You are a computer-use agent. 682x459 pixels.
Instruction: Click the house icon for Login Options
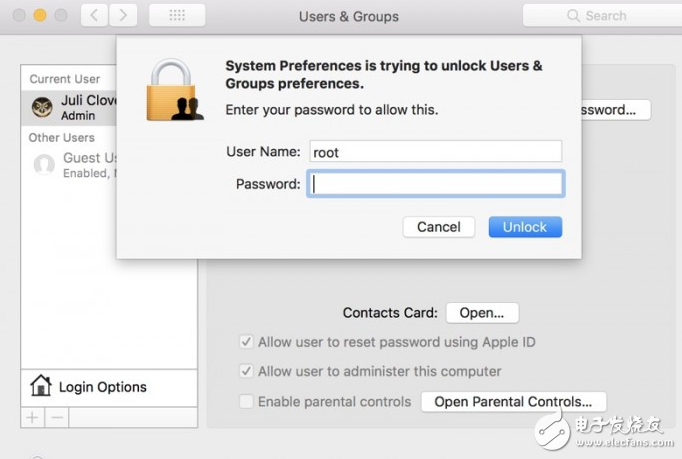(x=41, y=386)
